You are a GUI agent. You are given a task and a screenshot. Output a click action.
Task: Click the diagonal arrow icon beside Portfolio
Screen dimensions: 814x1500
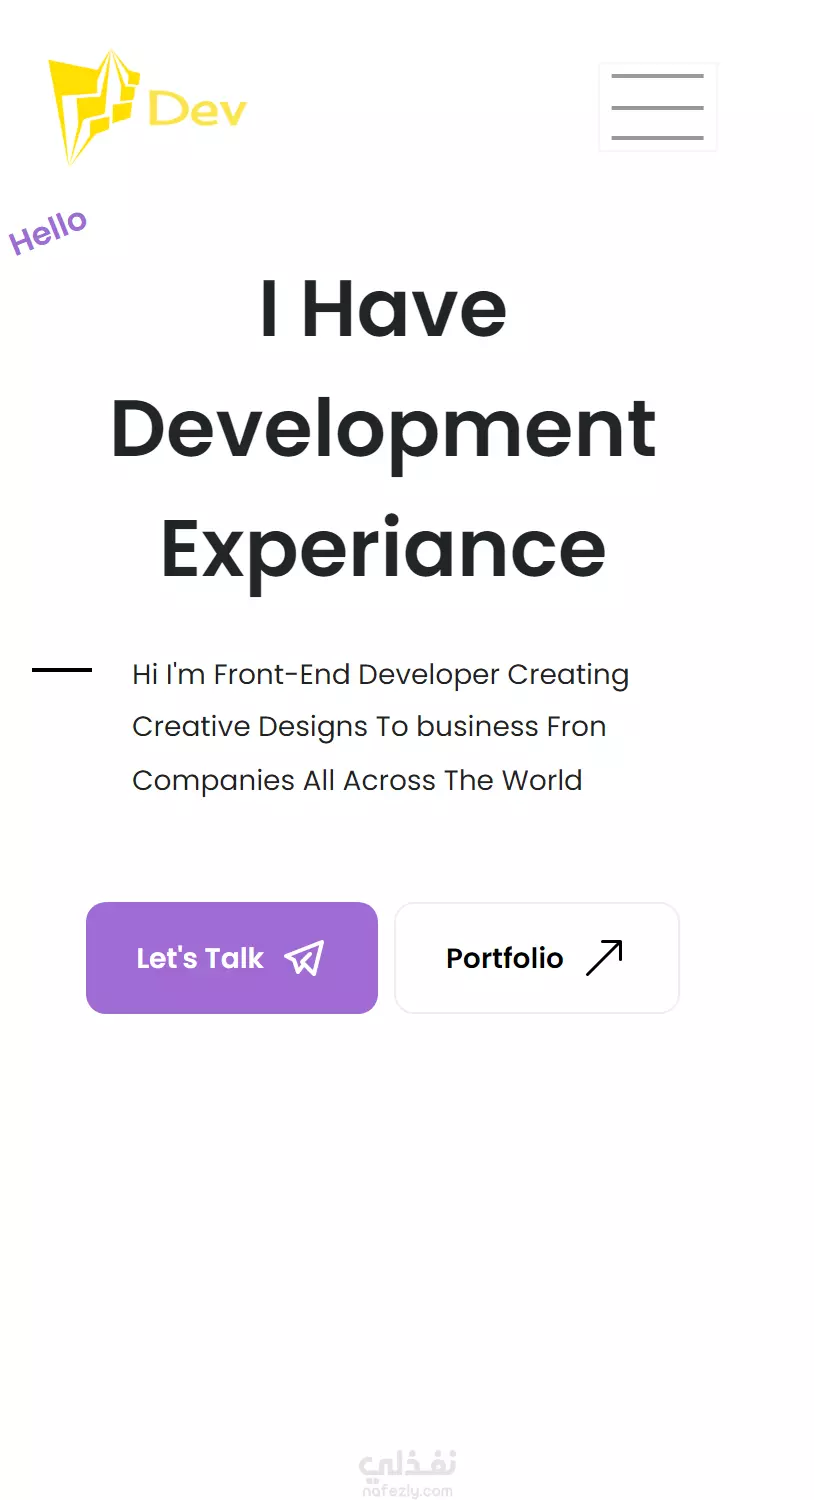[604, 957]
